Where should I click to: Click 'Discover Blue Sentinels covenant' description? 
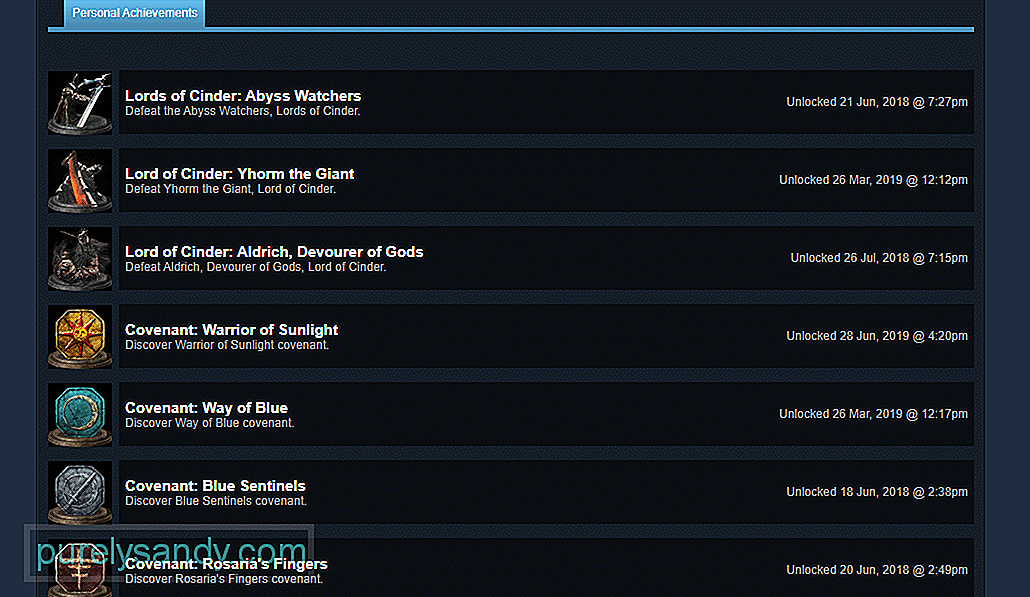click(x=215, y=501)
